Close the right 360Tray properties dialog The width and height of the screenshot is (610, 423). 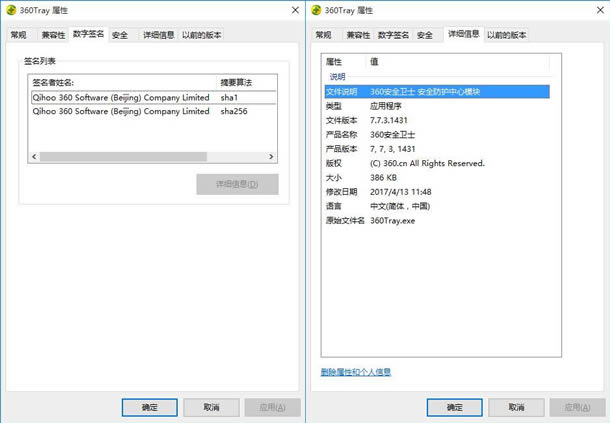click(x=598, y=10)
